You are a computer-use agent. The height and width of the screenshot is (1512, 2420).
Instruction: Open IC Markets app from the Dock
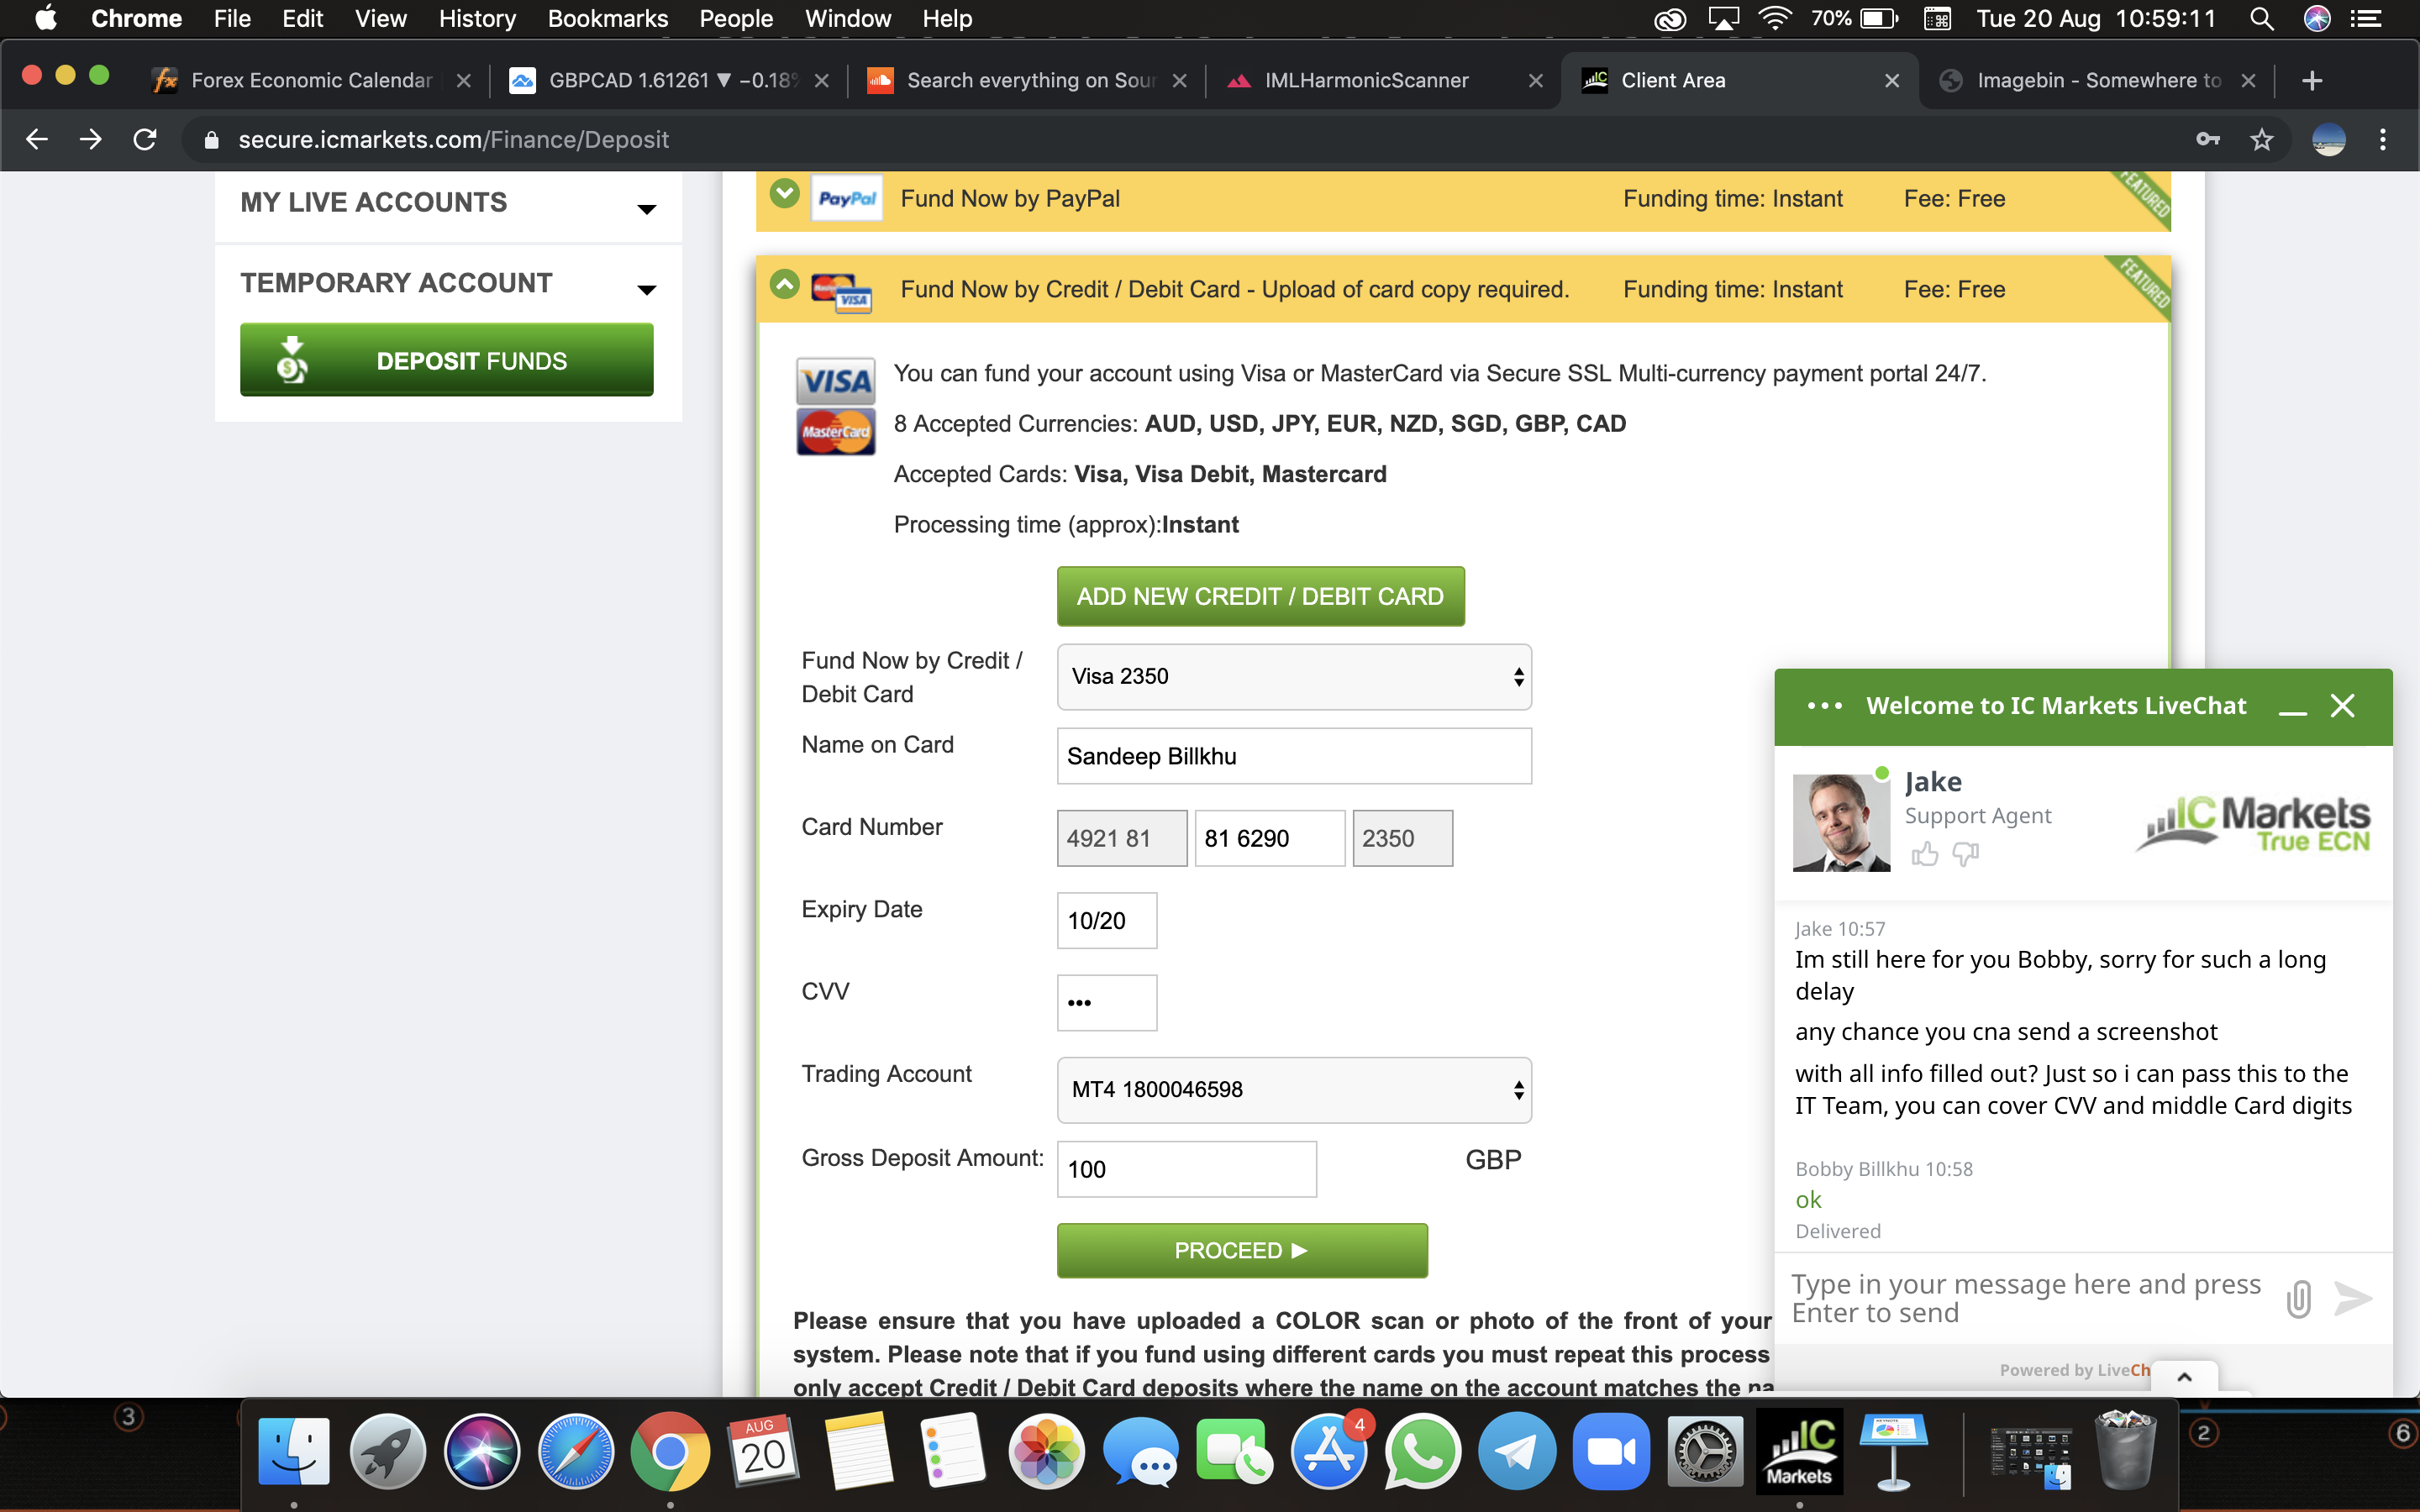coord(1799,1452)
